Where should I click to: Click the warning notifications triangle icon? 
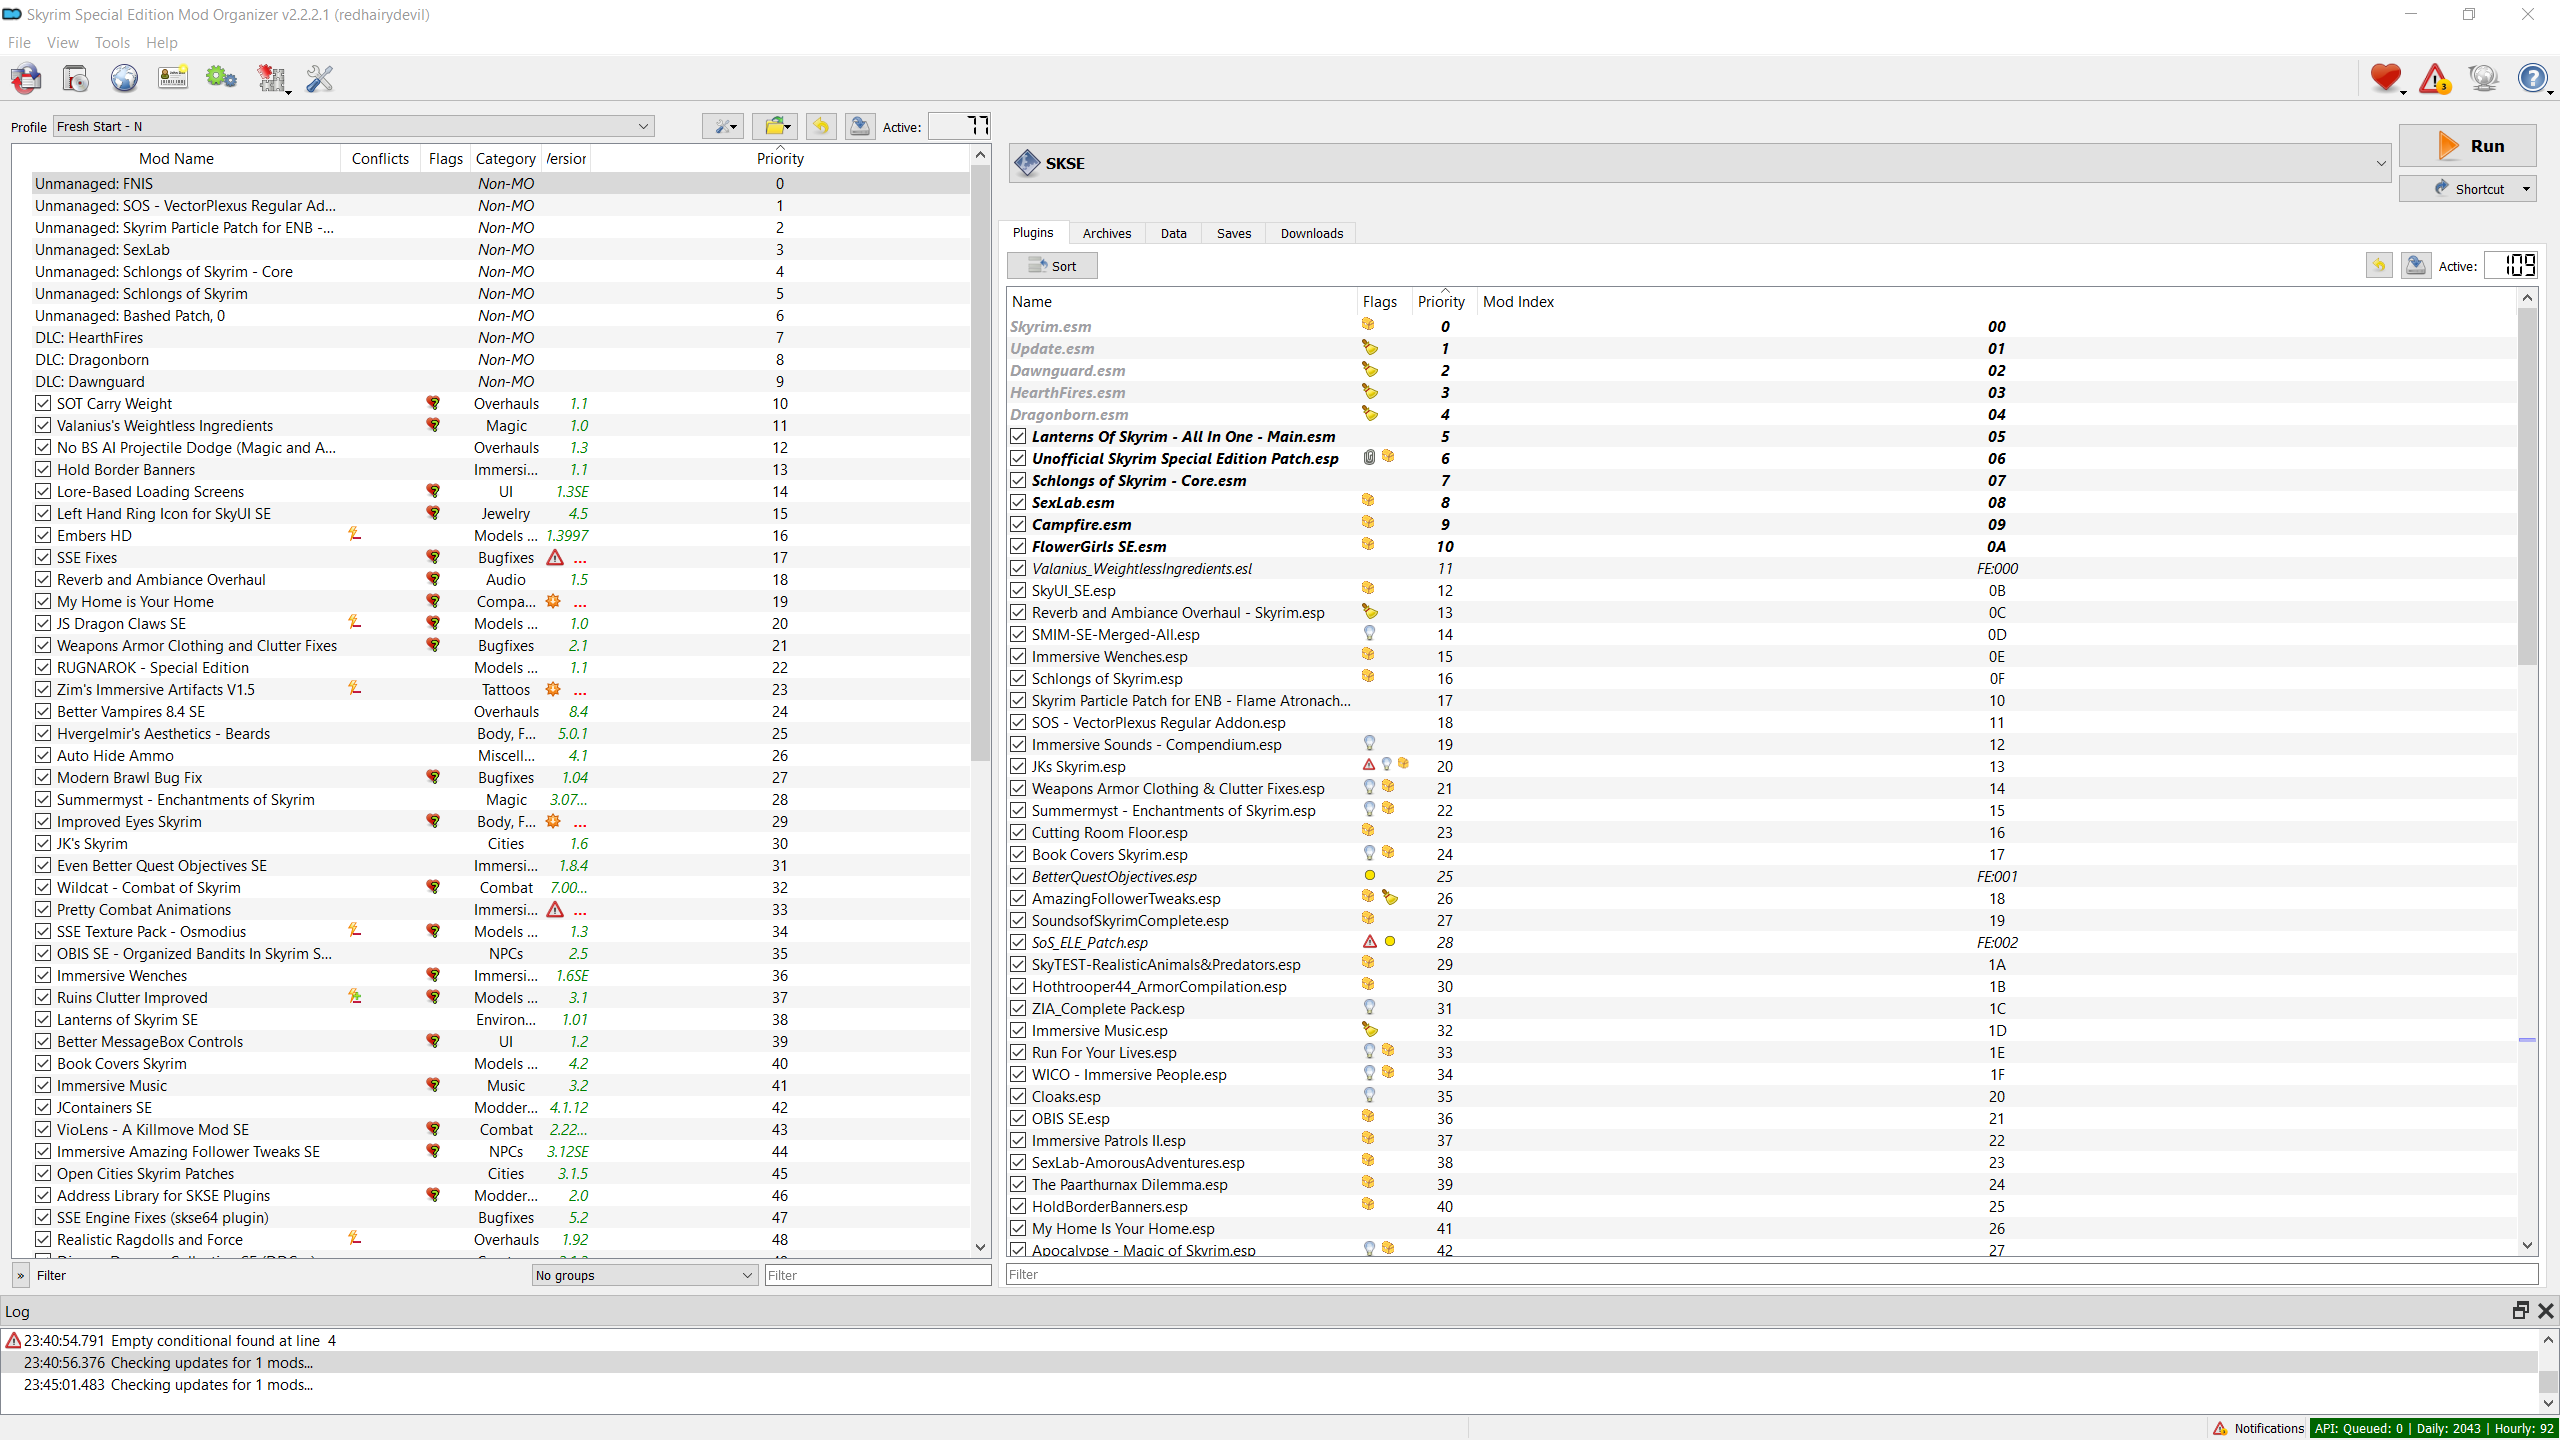(x=2434, y=78)
